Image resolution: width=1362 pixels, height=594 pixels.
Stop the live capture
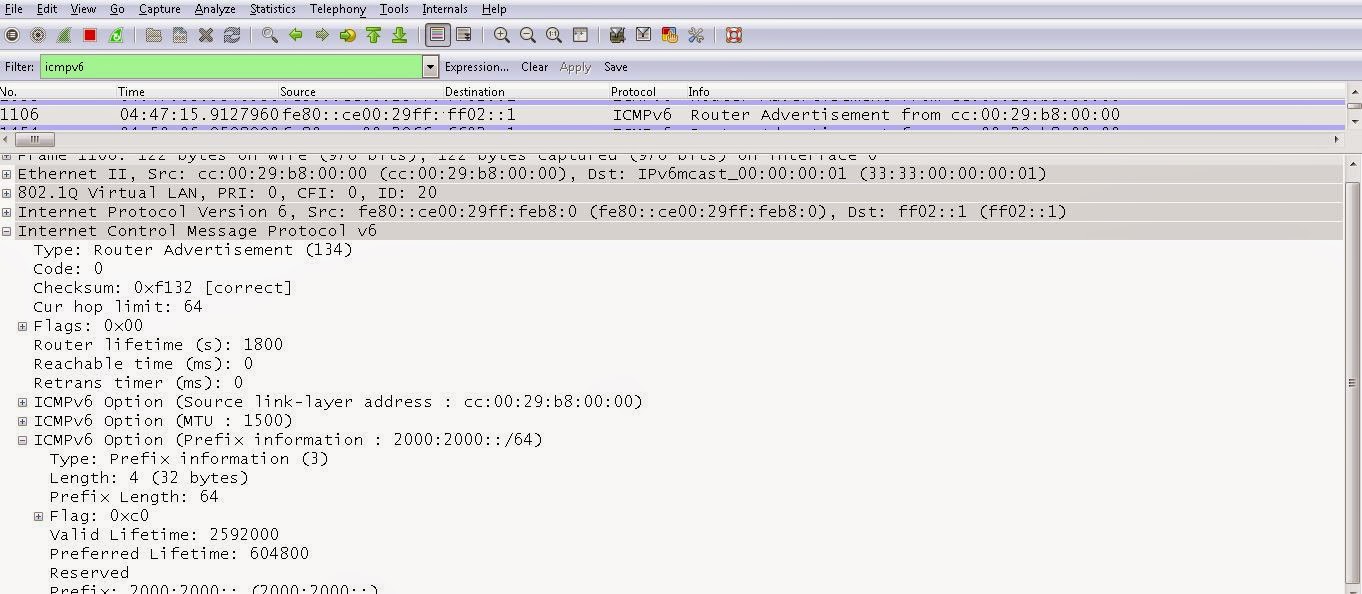click(x=88, y=35)
